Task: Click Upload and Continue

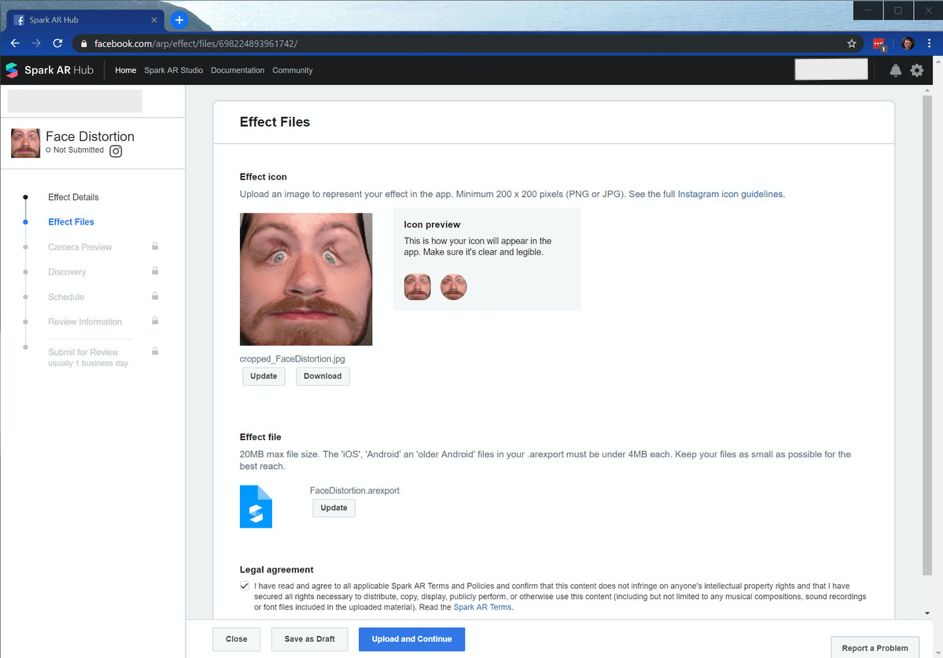Action: 411,639
